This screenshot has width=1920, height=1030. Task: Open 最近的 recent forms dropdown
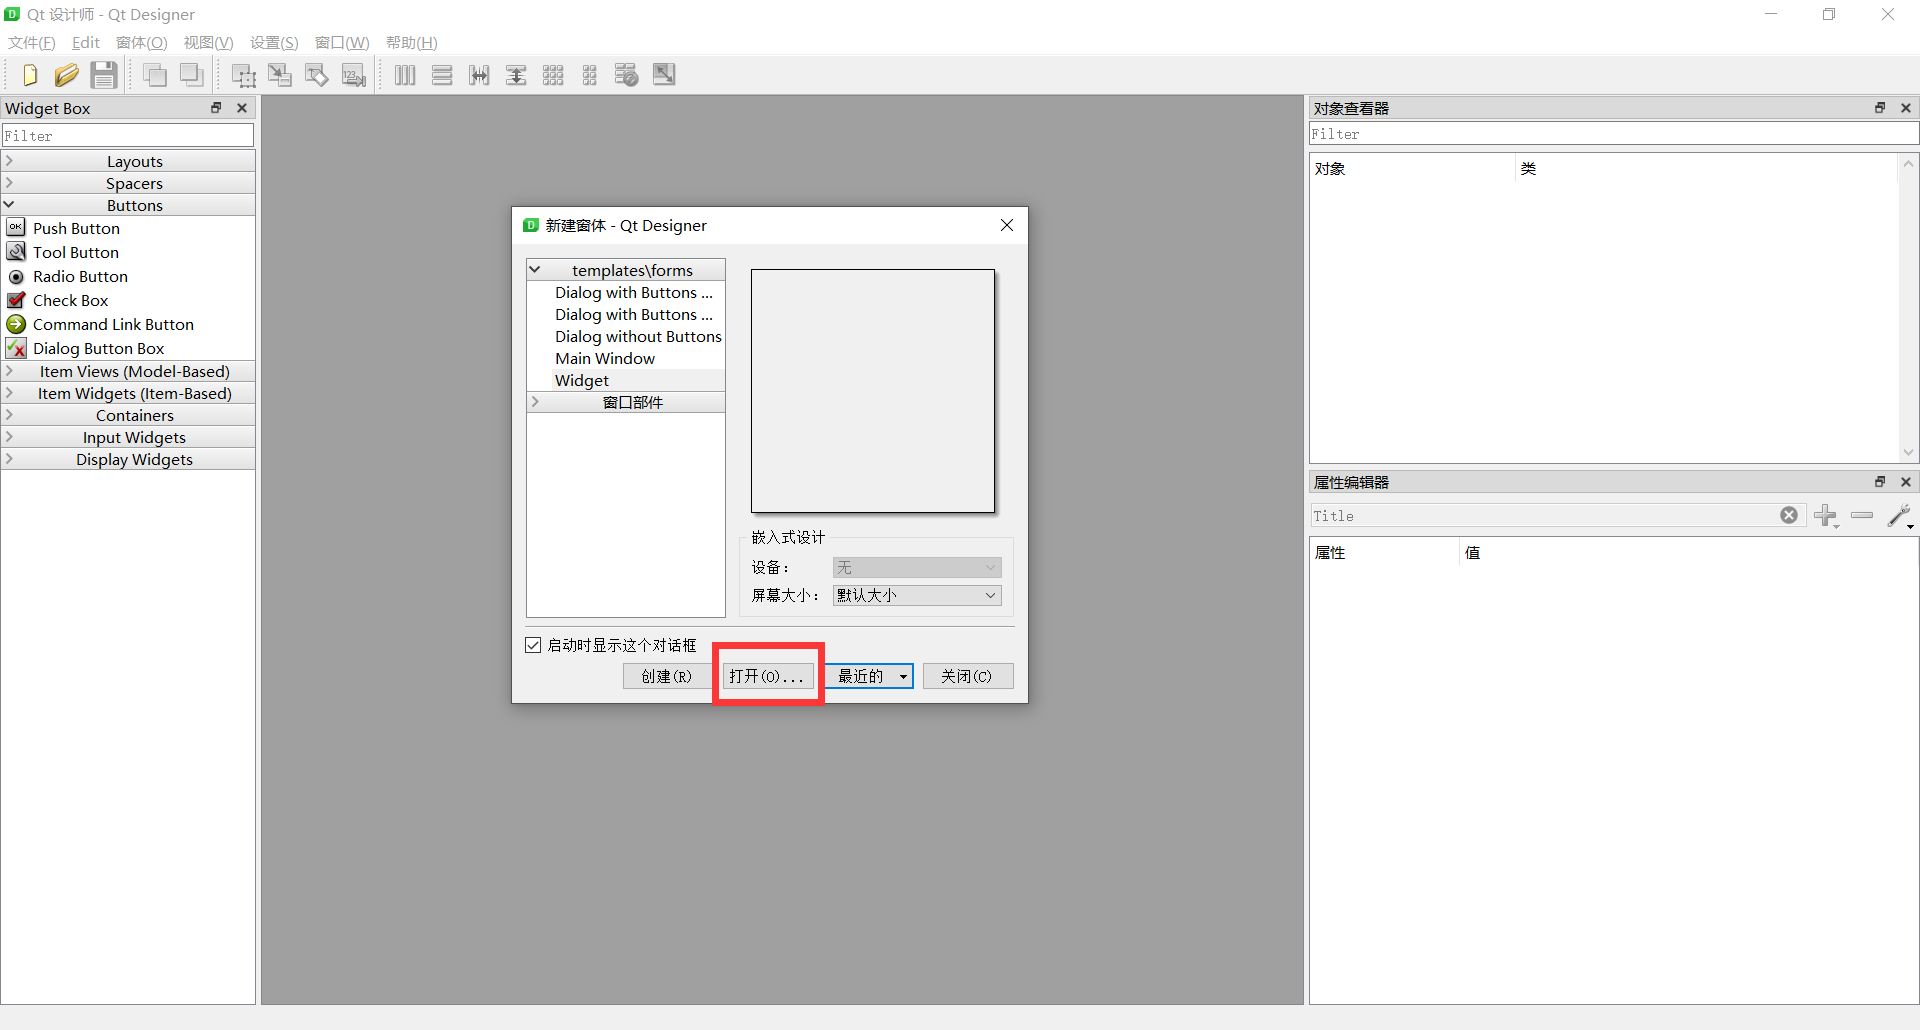coord(869,676)
